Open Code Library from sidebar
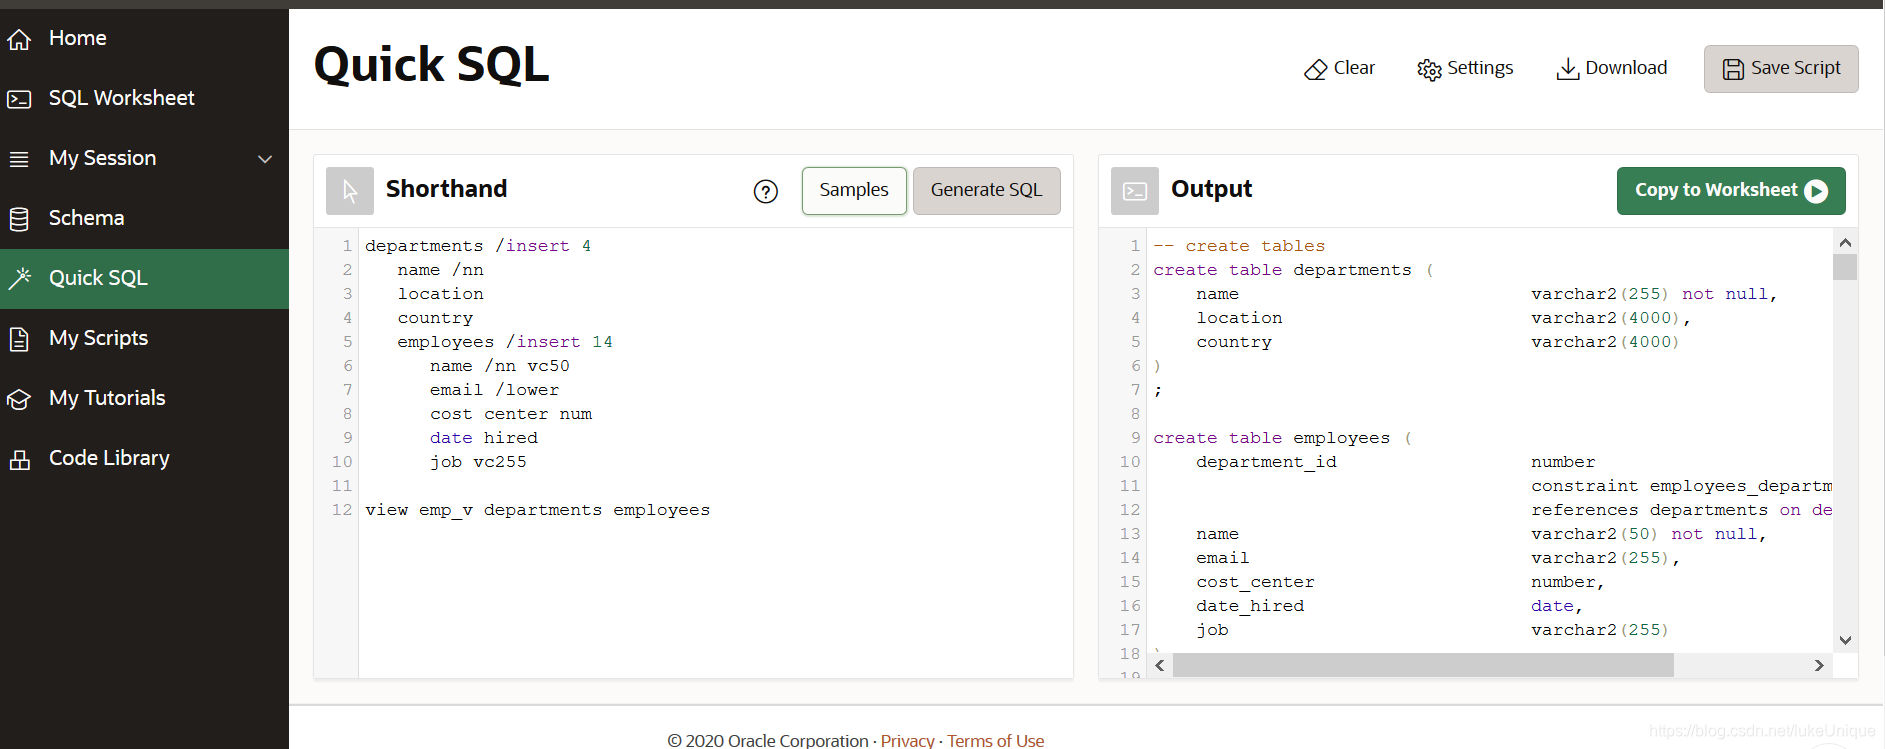The width and height of the screenshot is (1885, 749). 144,458
